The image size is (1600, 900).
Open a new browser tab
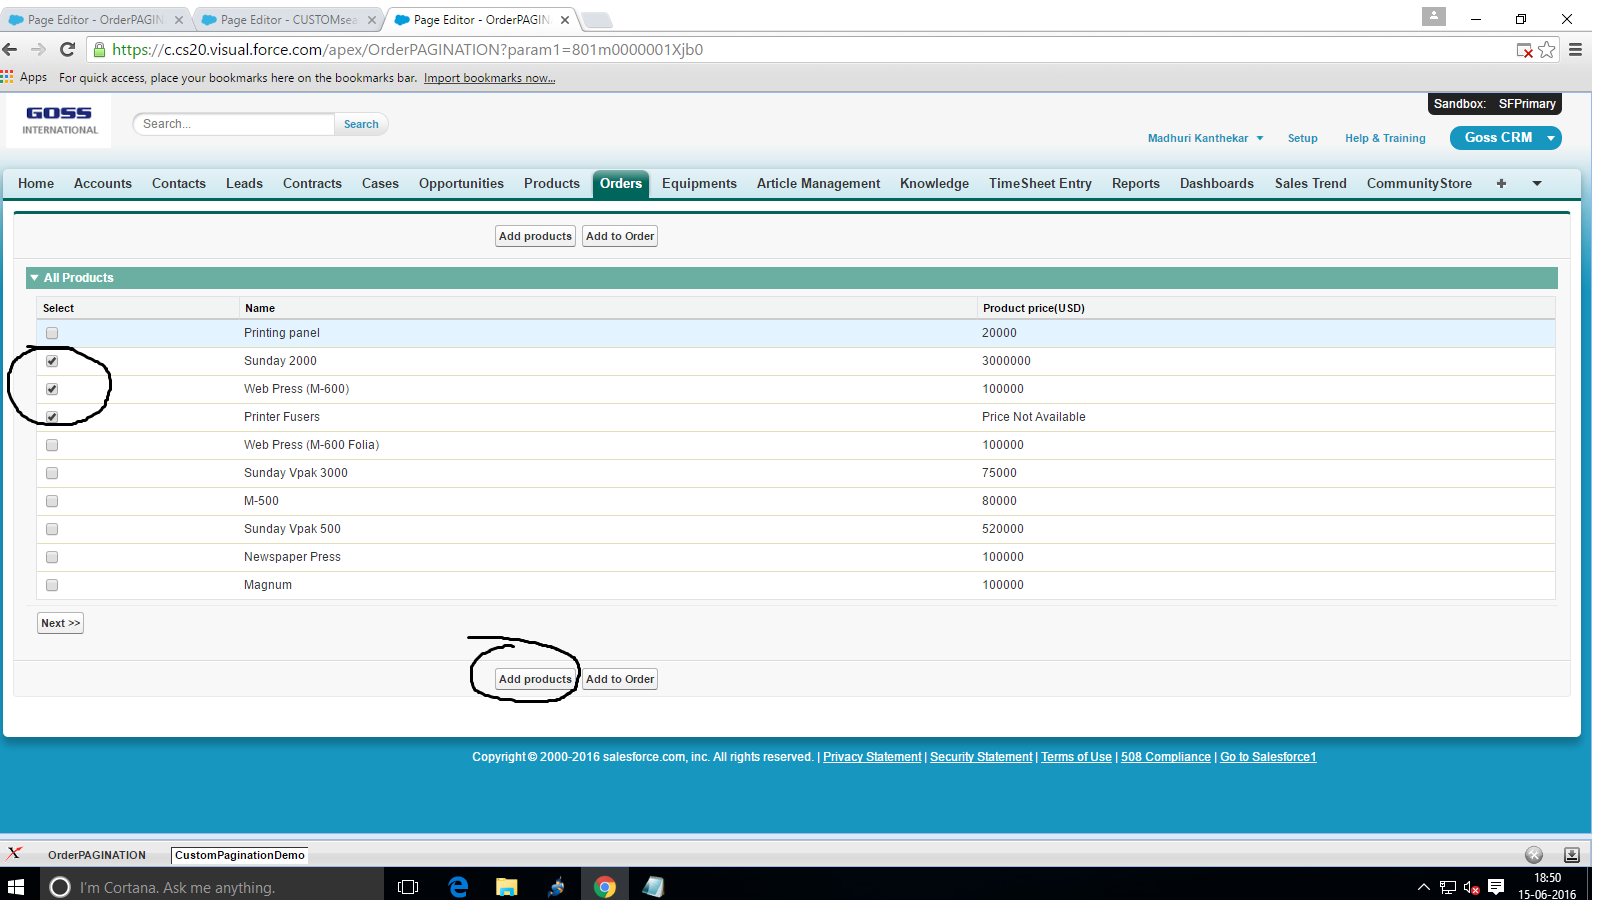(596, 20)
